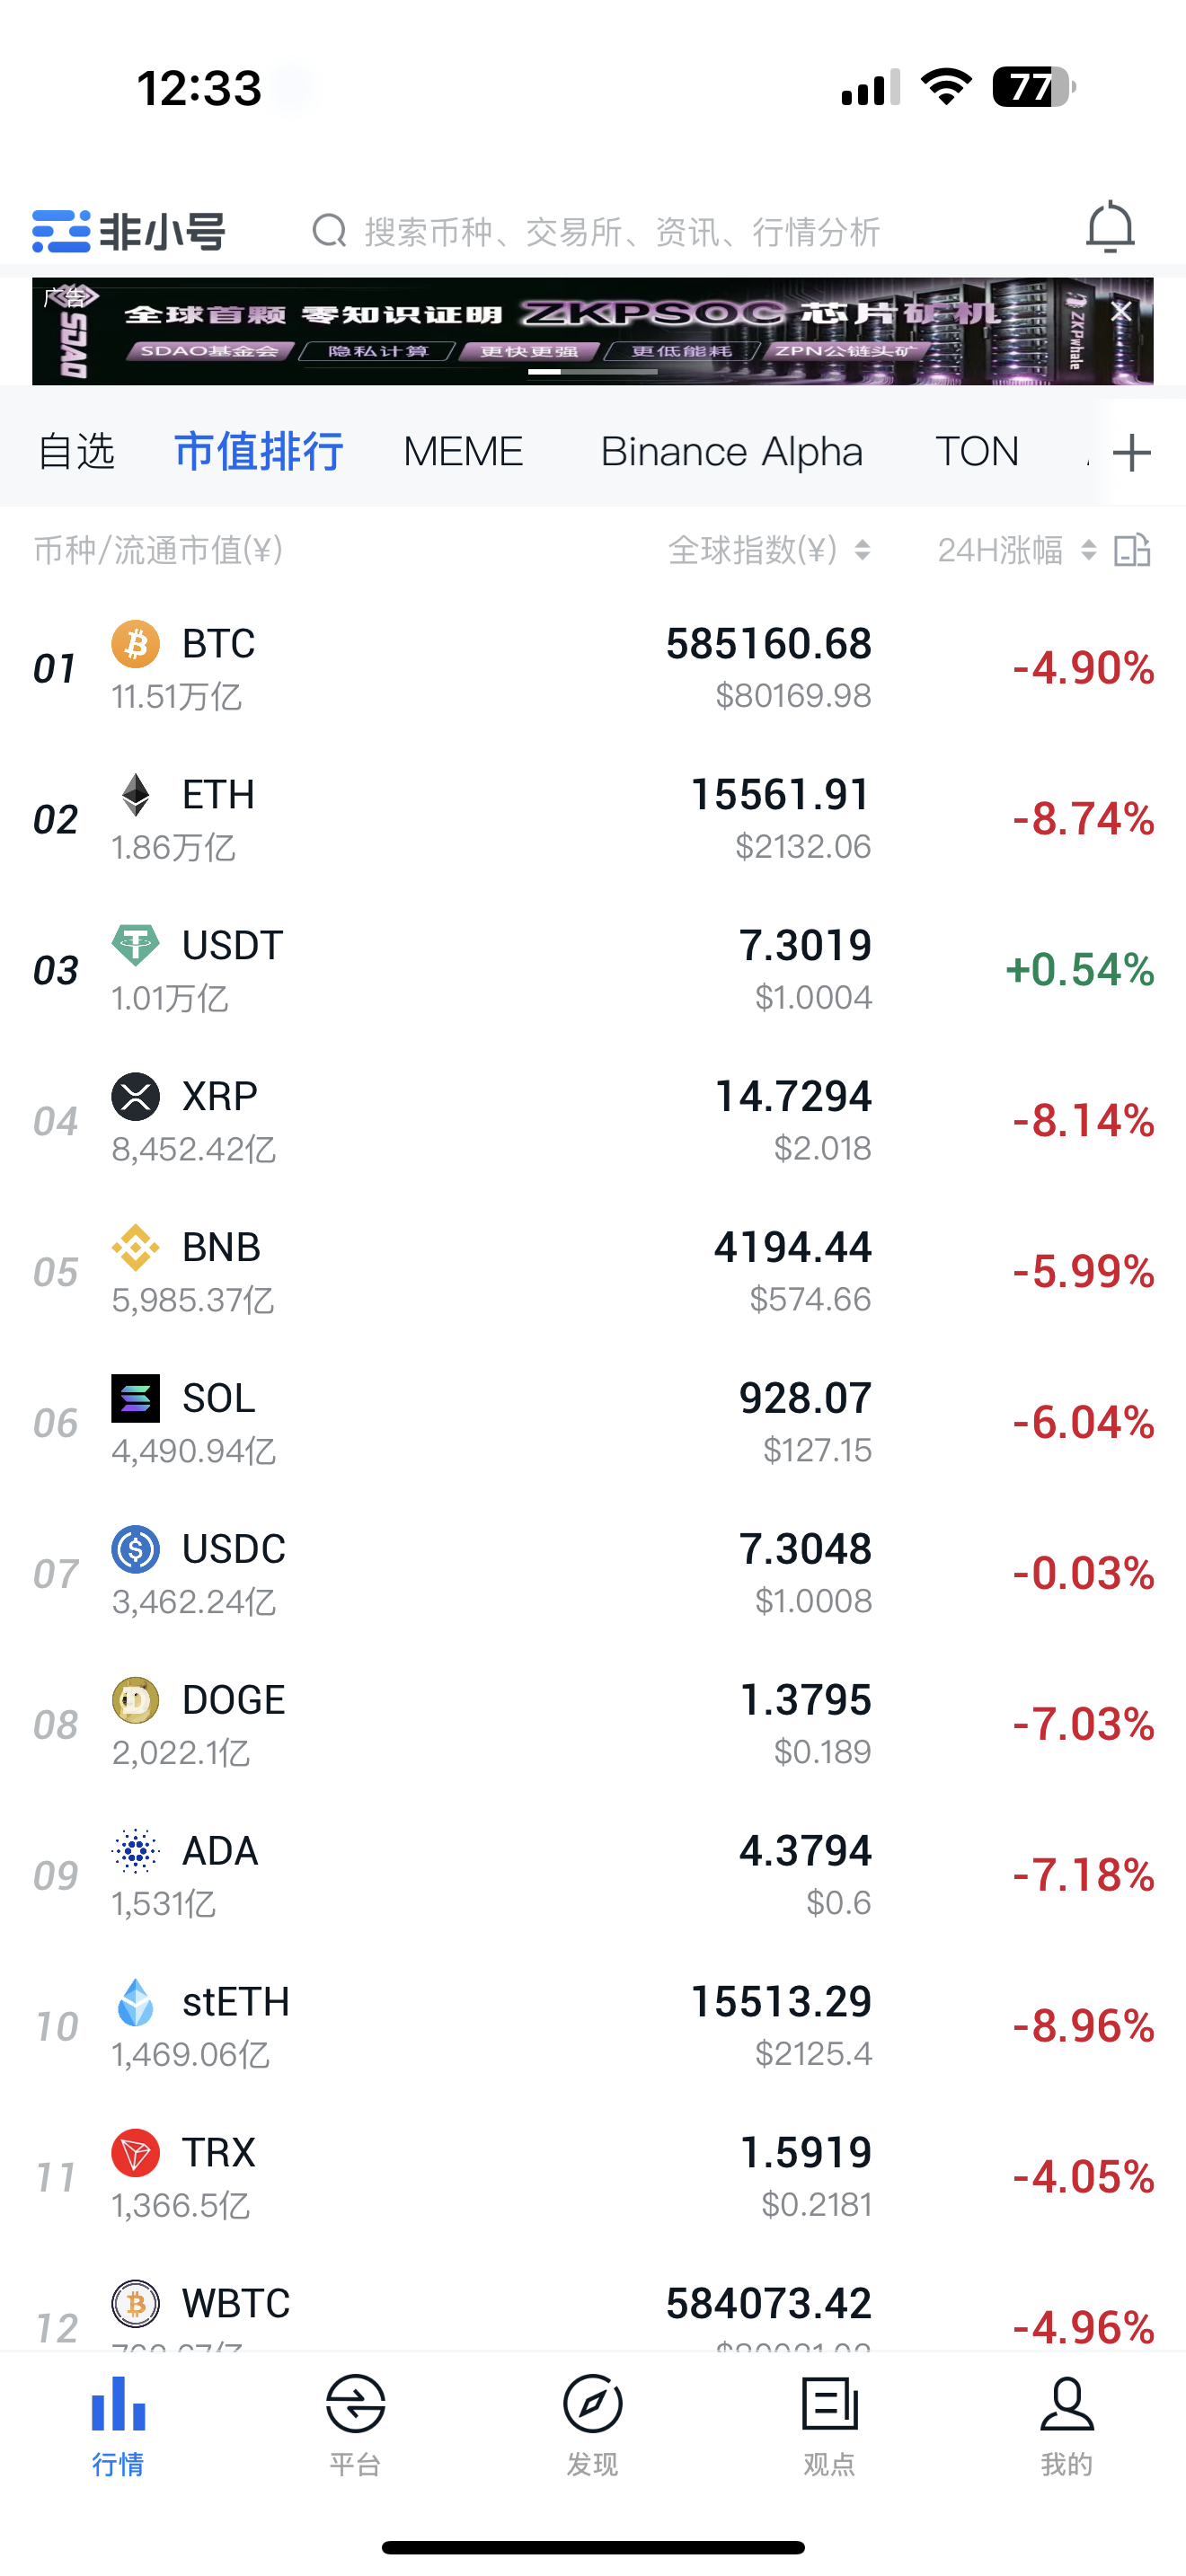Click the ZKPSOC advertisement banner
Screen dimensions: 1186x2576
click(560, 332)
